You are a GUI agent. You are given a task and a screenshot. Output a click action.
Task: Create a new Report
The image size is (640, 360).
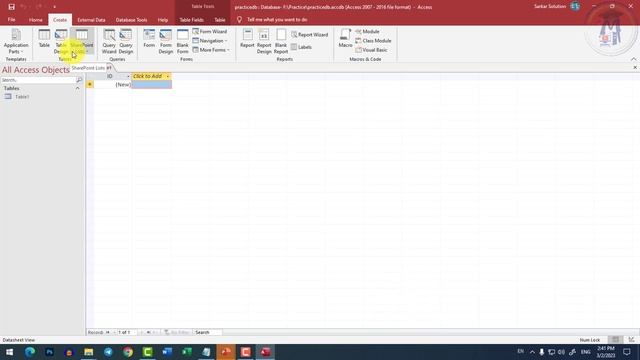click(247, 39)
